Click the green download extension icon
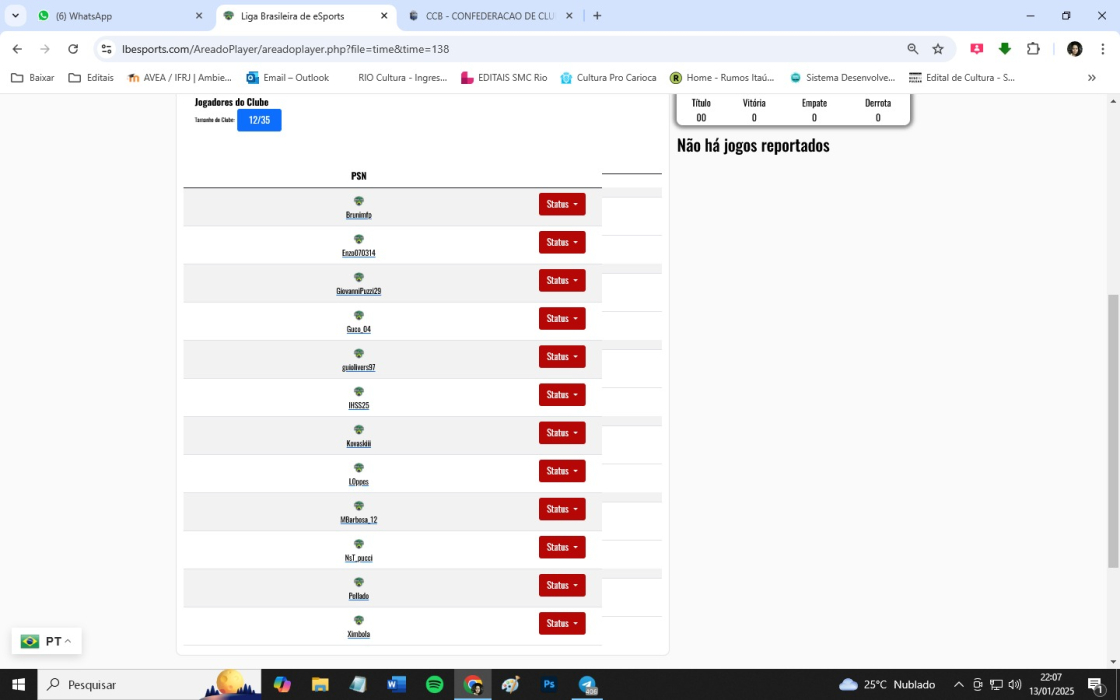This screenshot has height=700, width=1120. coord(1005,49)
